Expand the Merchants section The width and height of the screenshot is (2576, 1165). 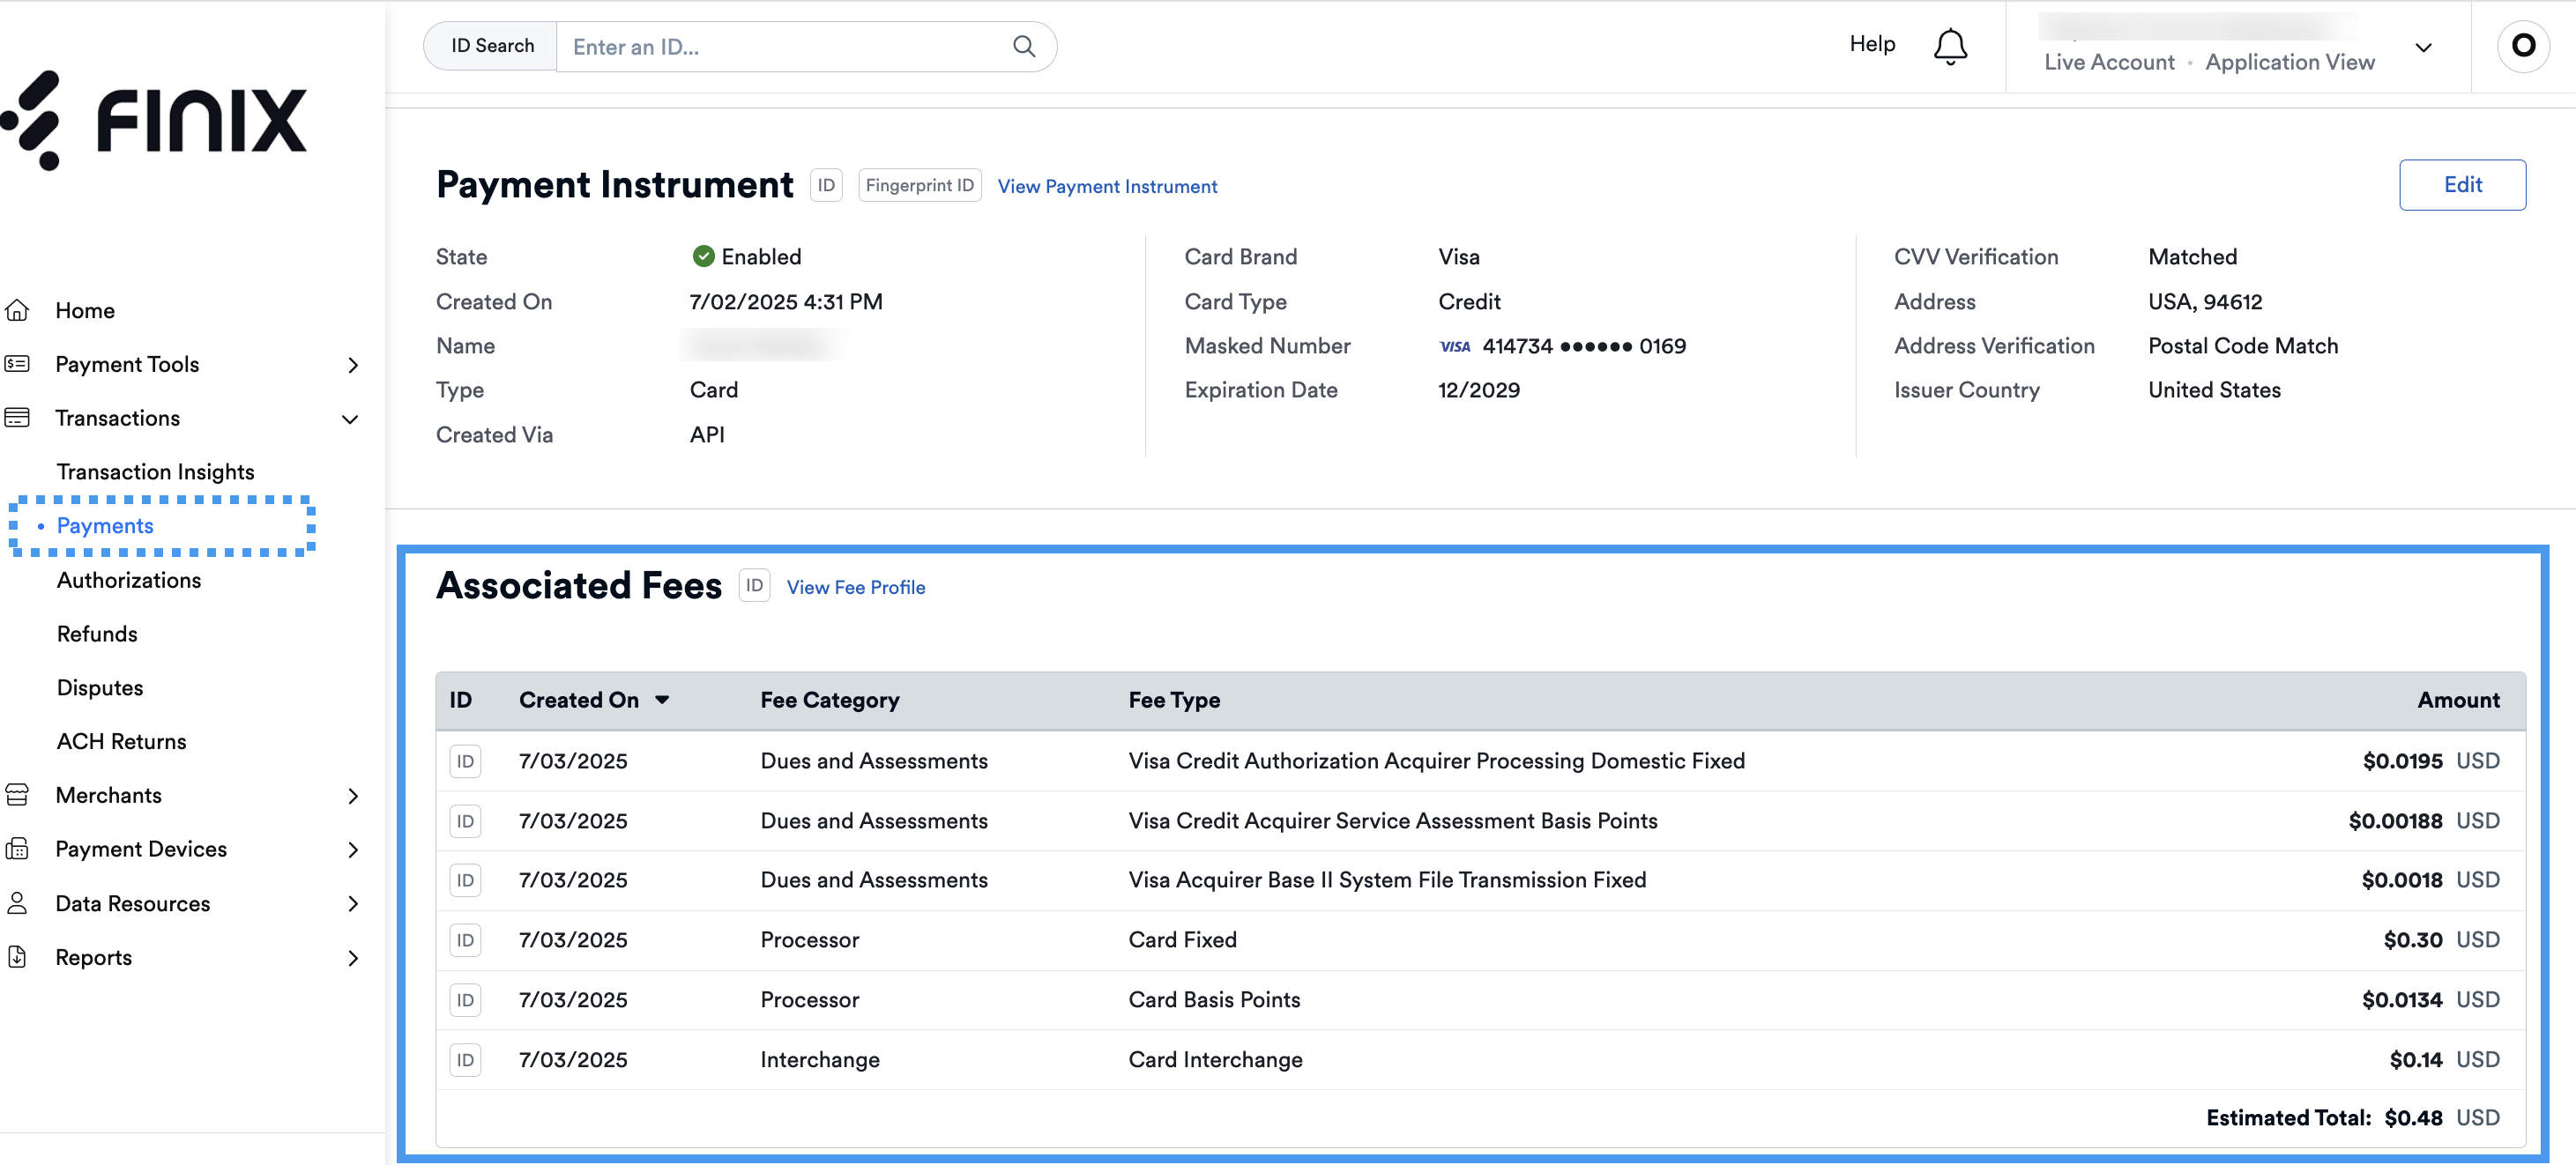353,795
